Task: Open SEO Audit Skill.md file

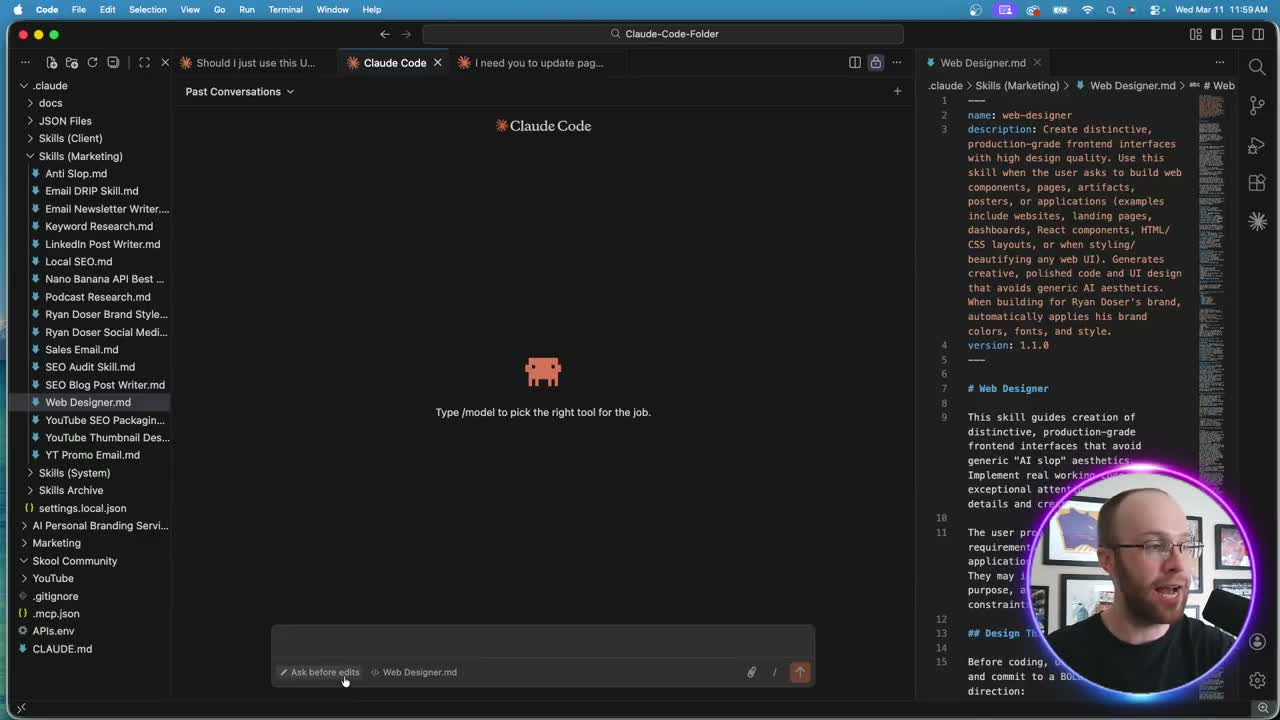Action: click(89, 367)
